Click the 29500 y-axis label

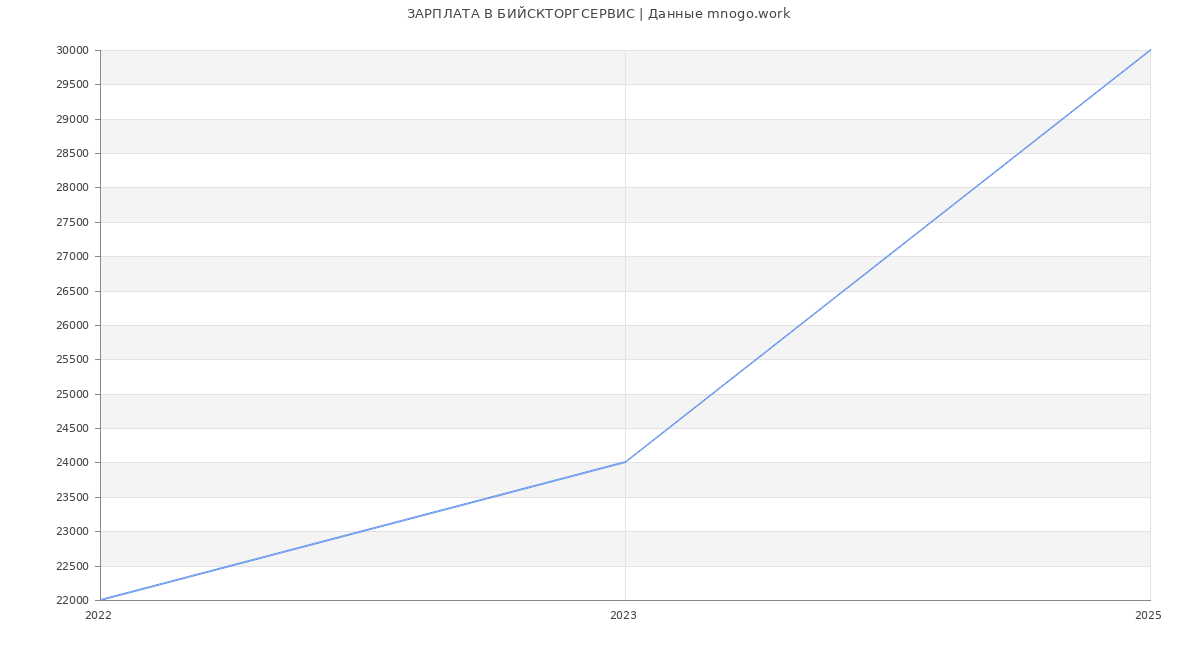click(72, 85)
